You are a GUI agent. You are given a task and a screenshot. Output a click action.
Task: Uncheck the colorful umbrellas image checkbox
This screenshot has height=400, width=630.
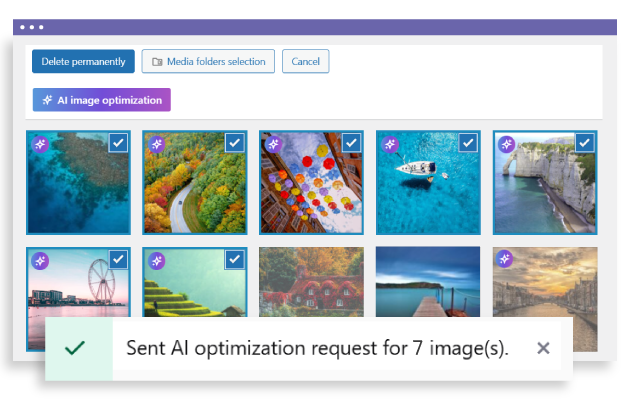[x=352, y=143]
